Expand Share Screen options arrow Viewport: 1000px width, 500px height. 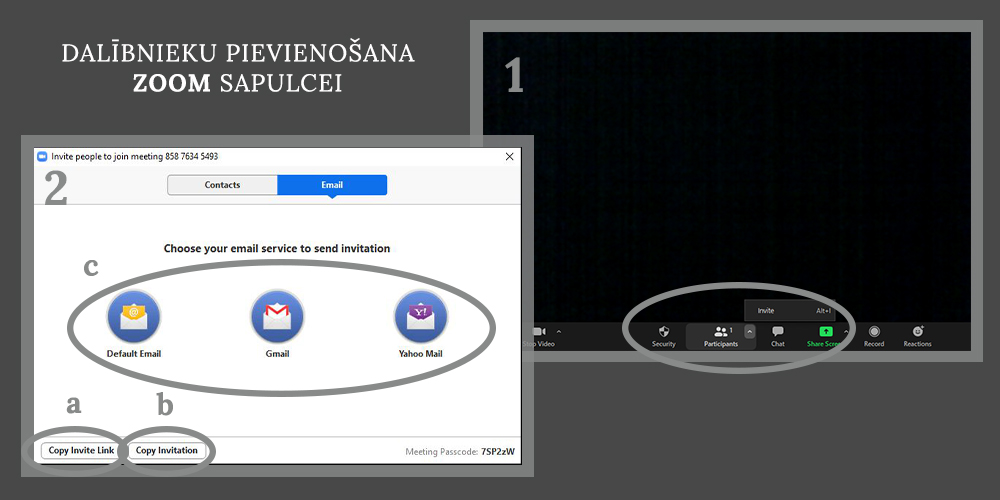[x=846, y=332]
